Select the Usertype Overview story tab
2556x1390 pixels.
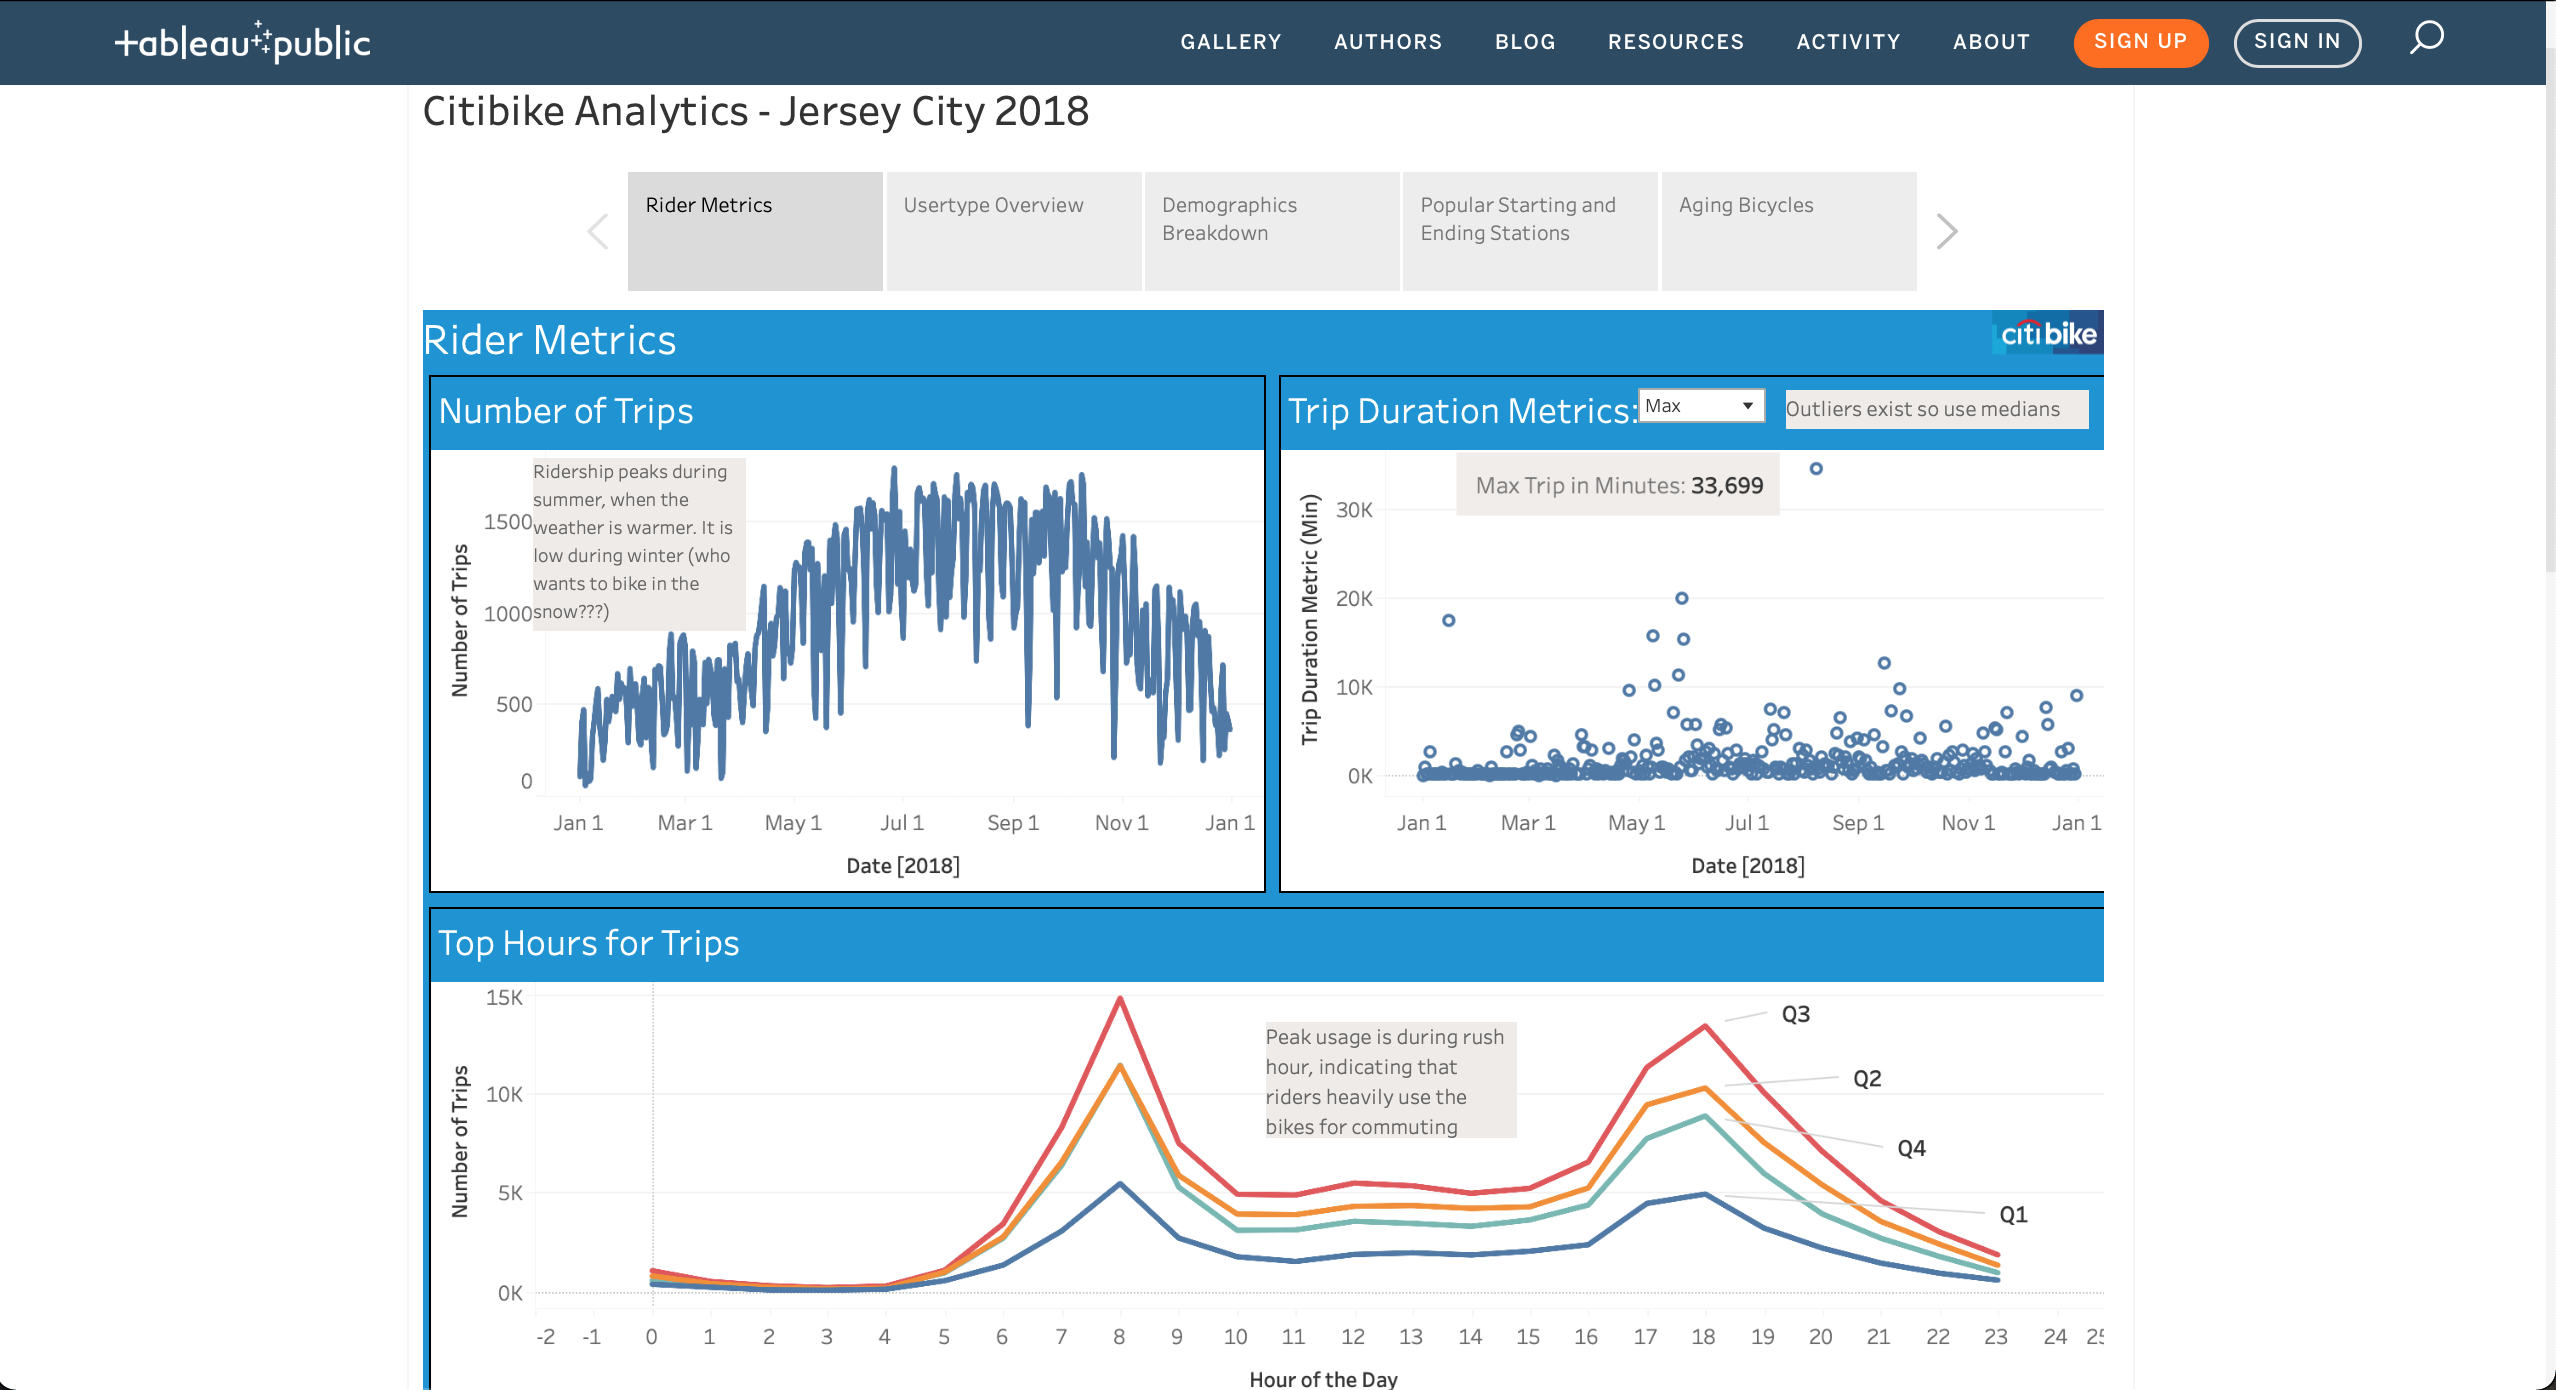point(1013,231)
